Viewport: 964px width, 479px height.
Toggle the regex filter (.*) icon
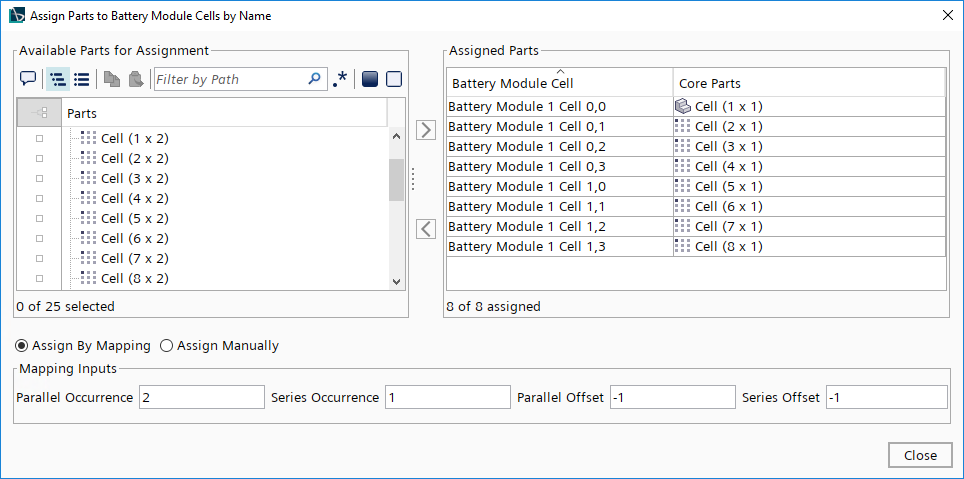(341, 79)
